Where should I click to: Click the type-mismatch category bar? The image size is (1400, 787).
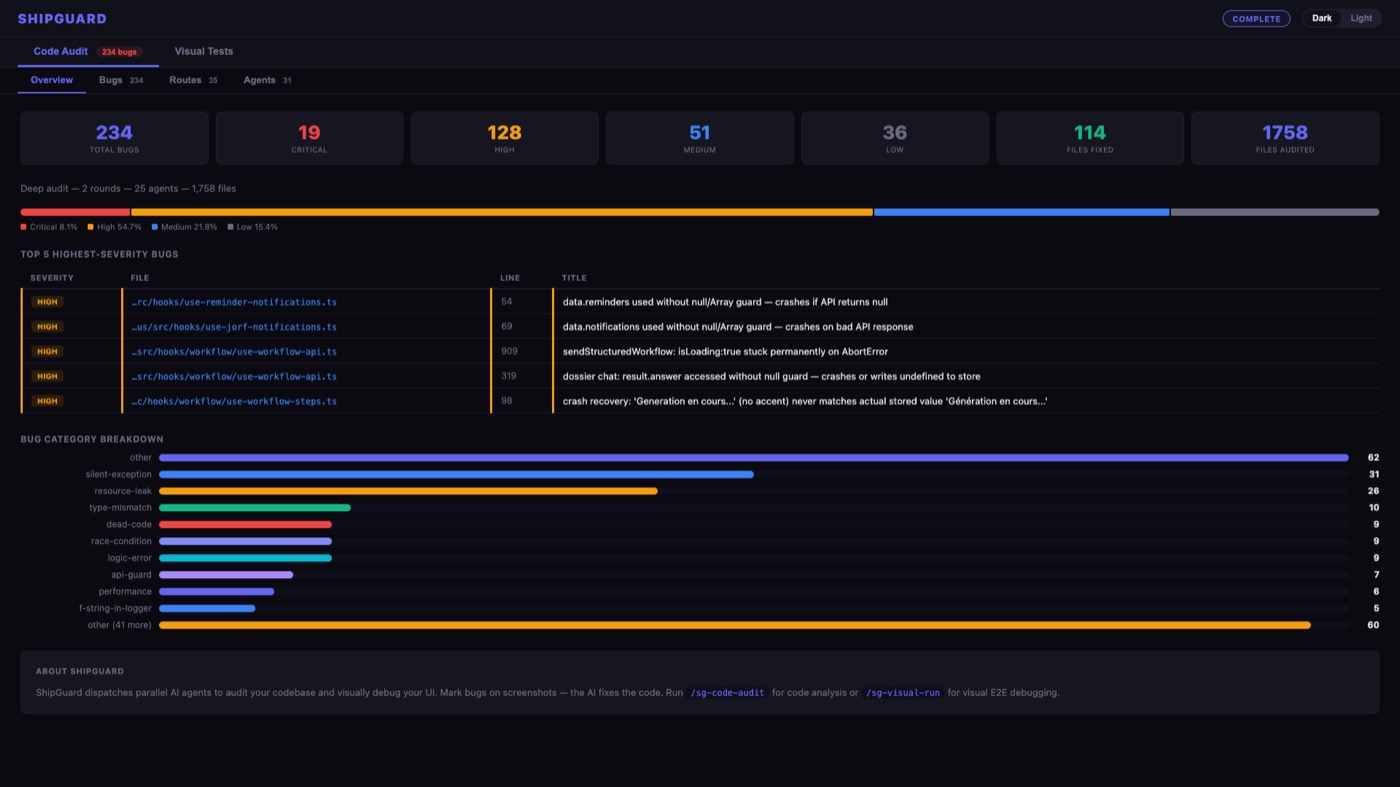tap(255, 508)
